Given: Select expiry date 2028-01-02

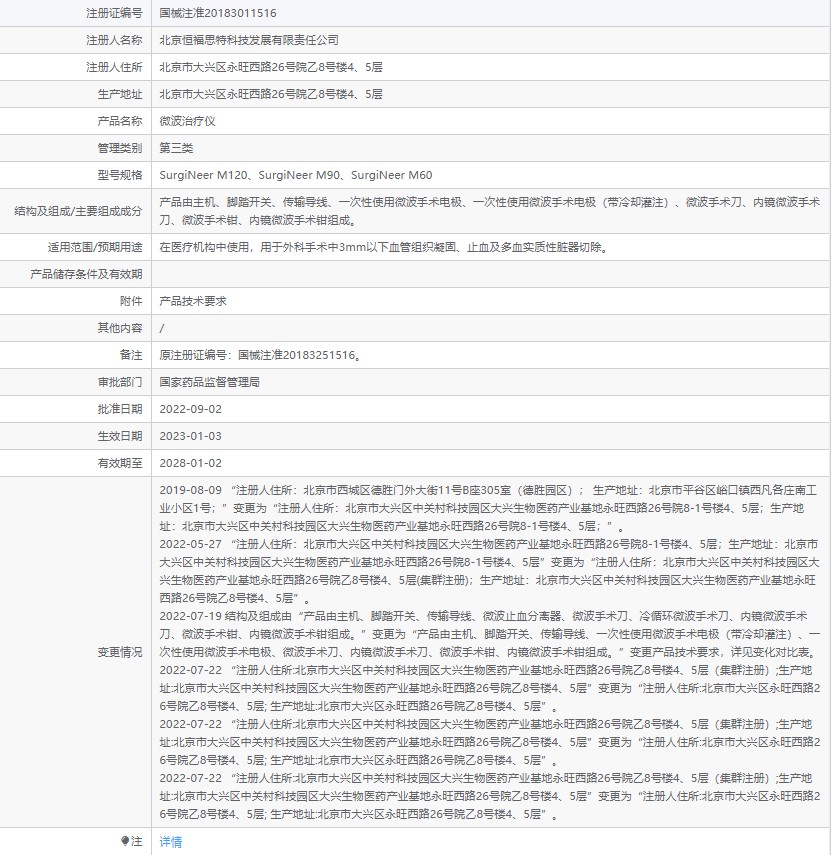Looking at the screenshot, I should [190, 463].
